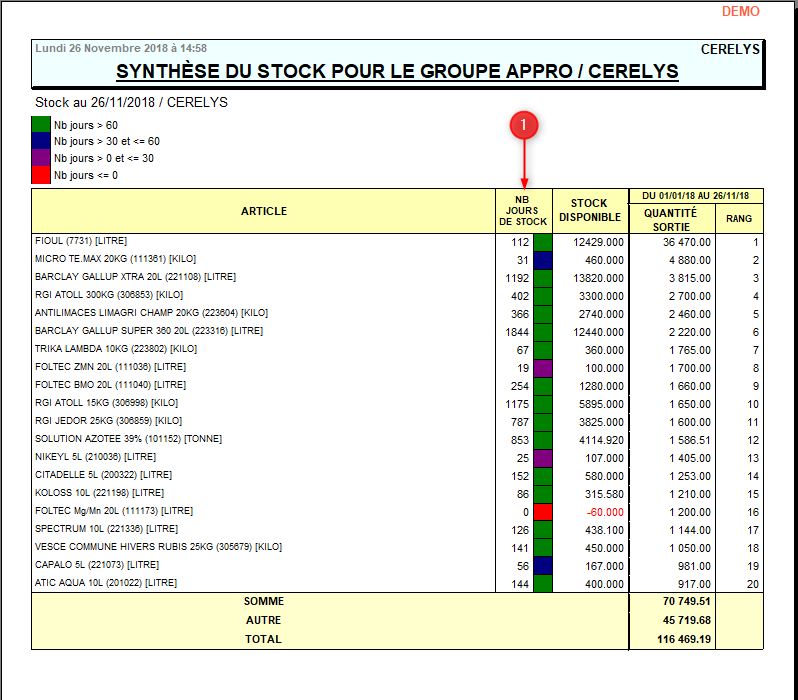Click the green legend swatch for Nb jours > 60

tap(41, 125)
